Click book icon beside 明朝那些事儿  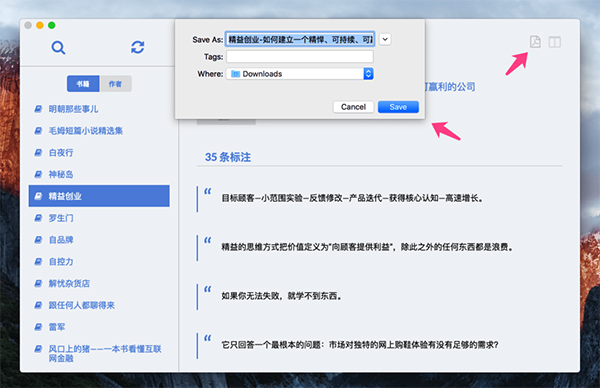pos(38,109)
